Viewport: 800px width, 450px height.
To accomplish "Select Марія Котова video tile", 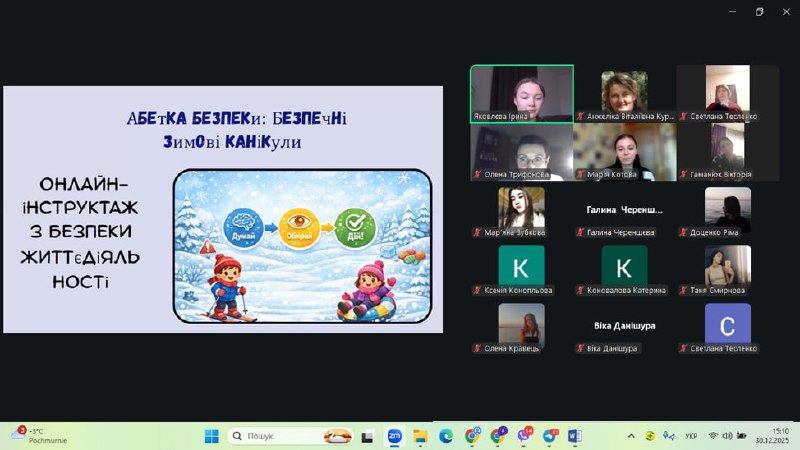I will click(624, 152).
